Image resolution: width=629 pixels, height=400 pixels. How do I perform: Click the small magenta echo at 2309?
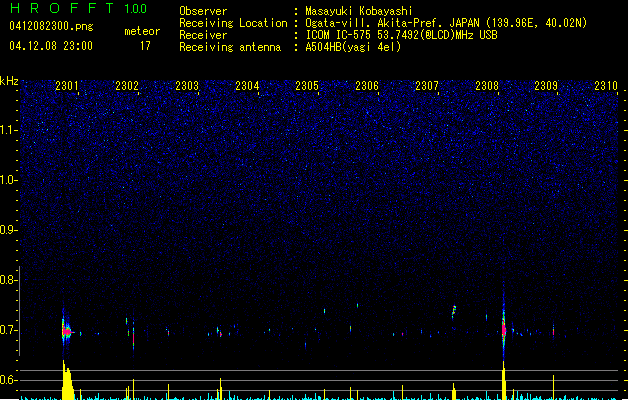tap(553, 331)
